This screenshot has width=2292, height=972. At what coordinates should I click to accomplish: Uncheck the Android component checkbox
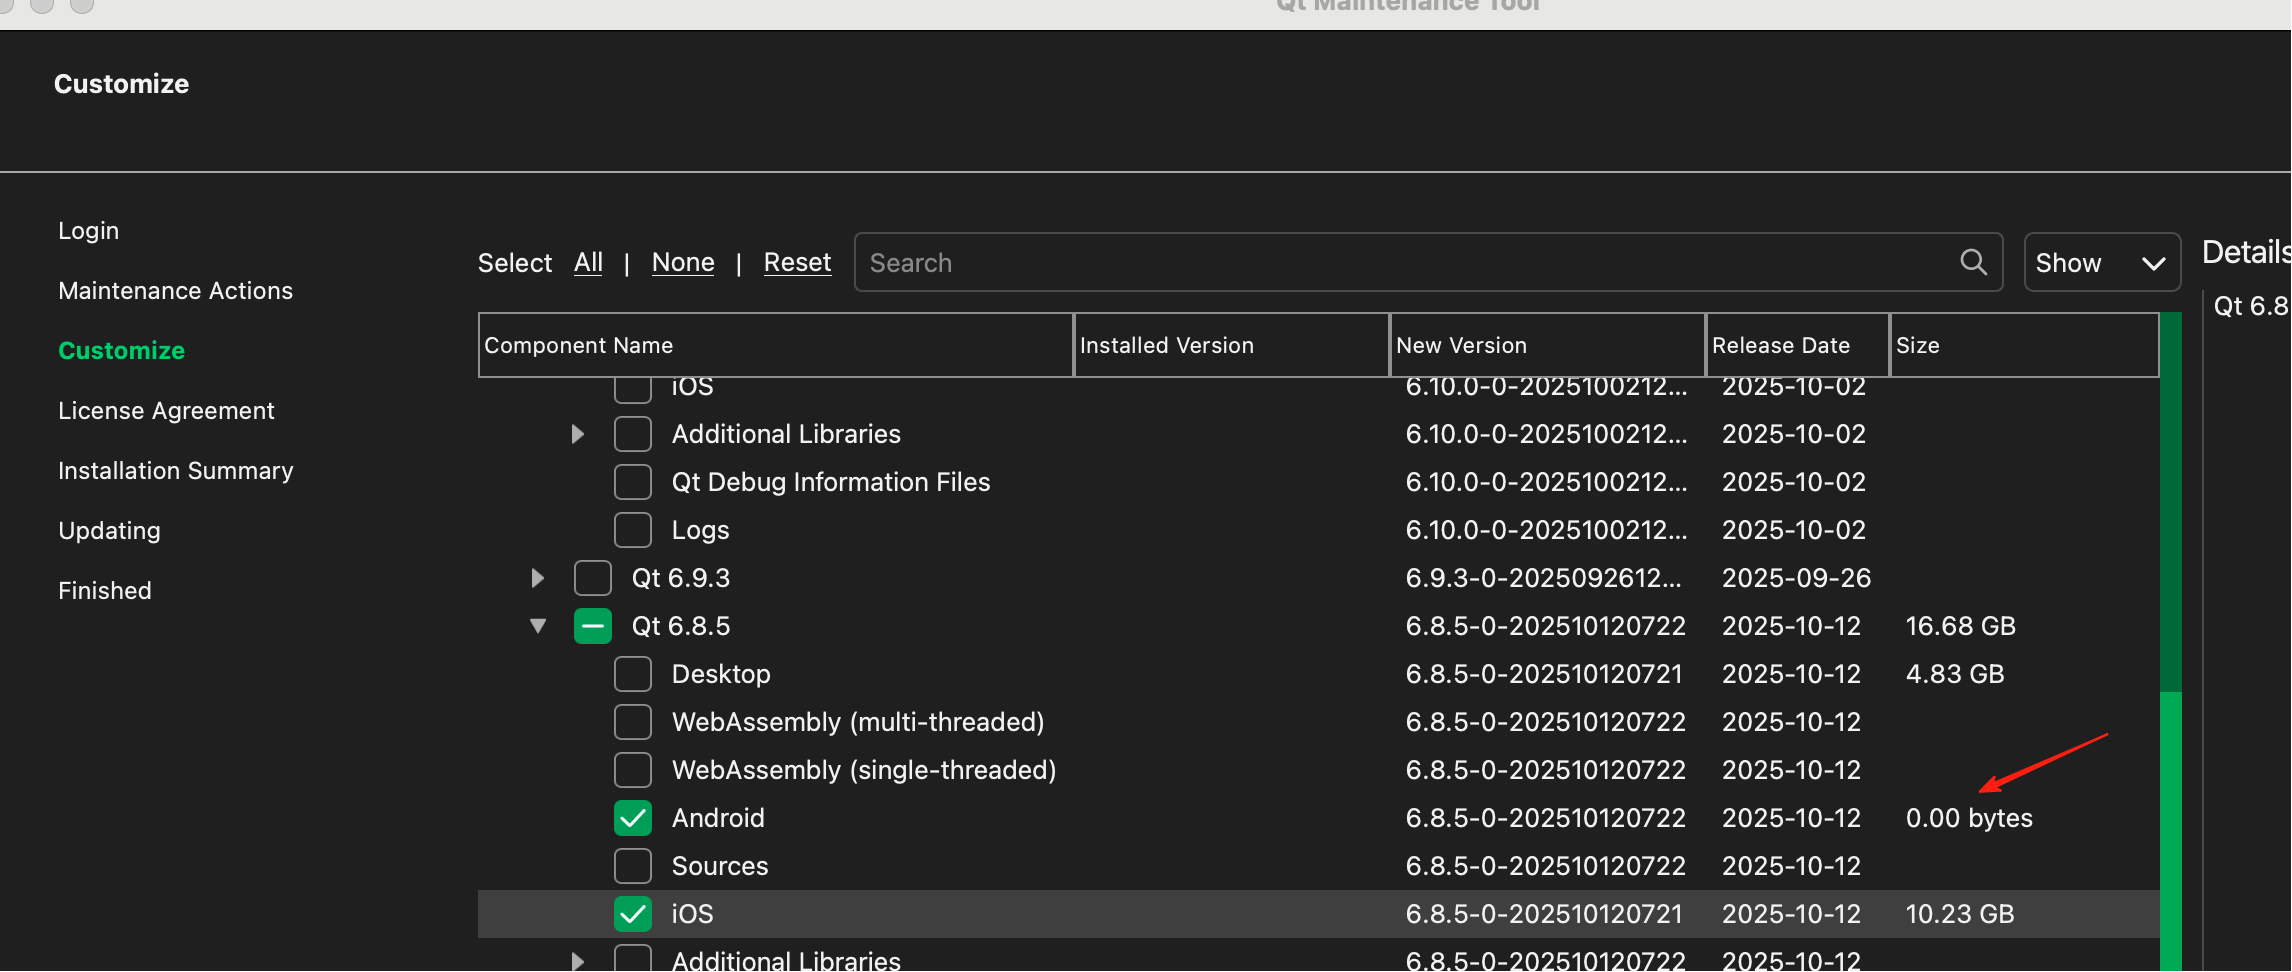633,818
